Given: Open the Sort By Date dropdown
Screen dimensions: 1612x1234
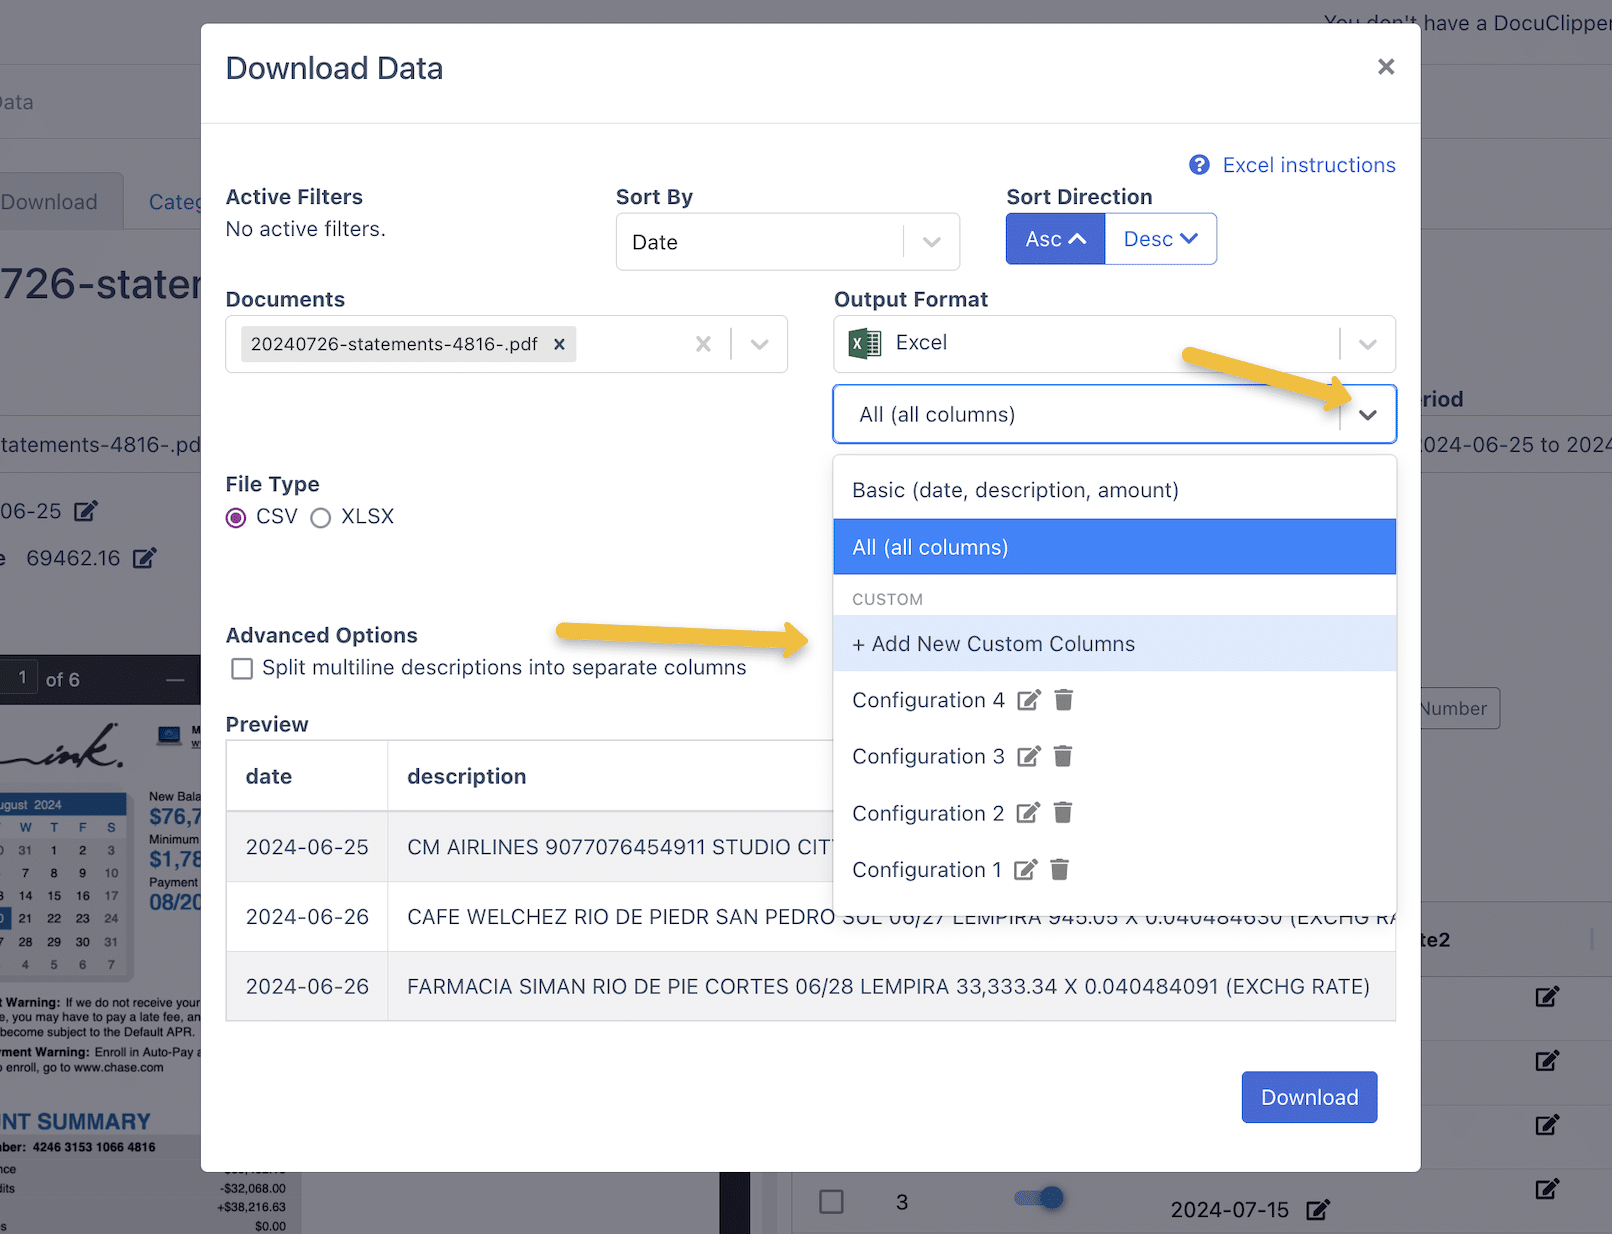Looking at the screenshot, I should [787, 241].
